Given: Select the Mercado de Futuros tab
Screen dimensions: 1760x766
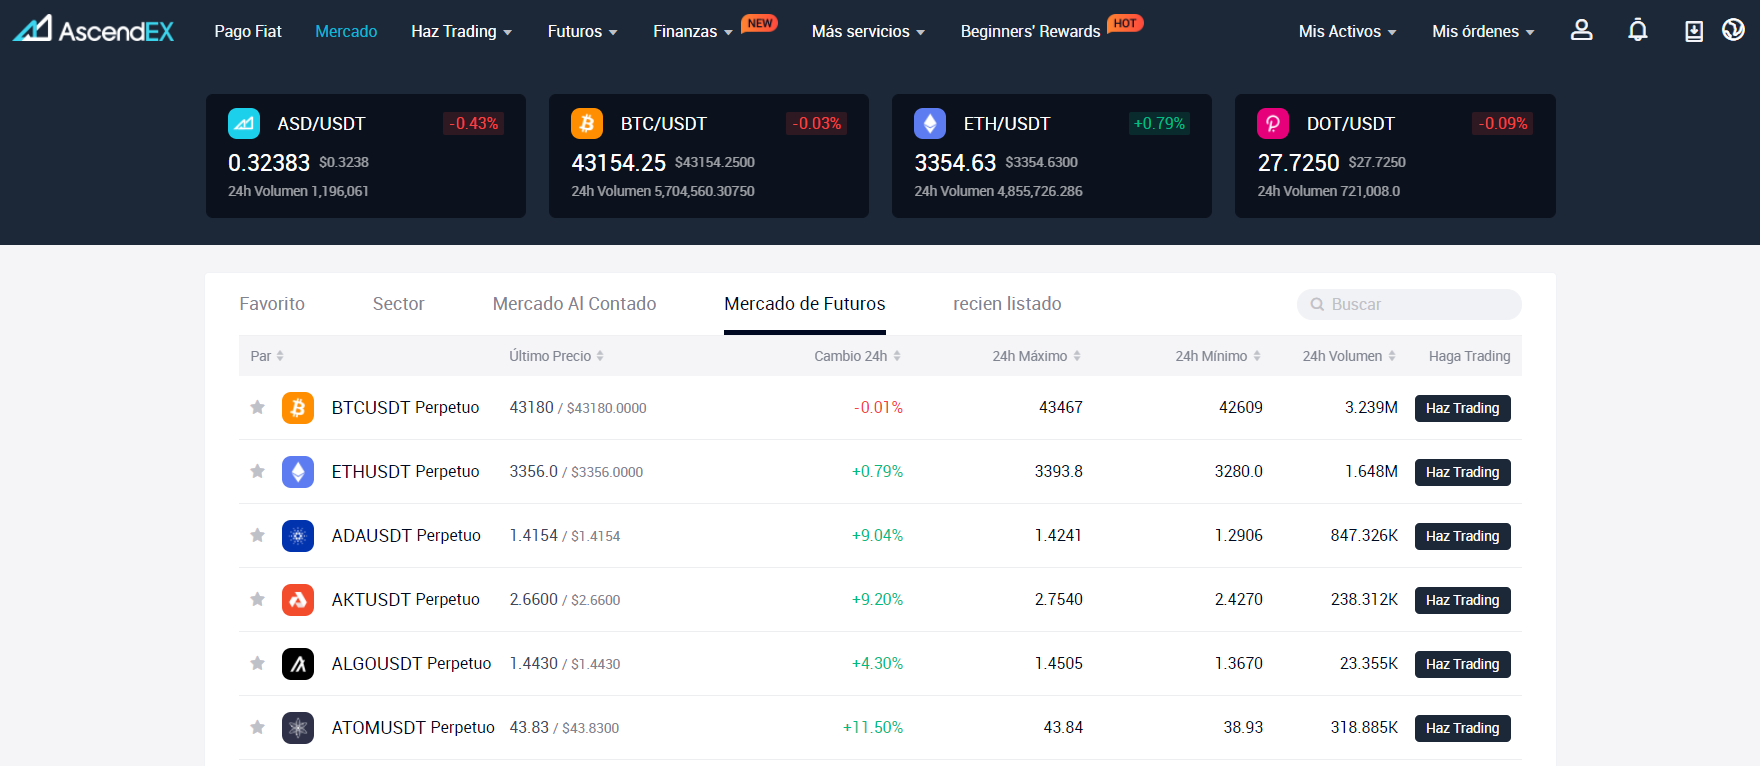Looking at the screenshot, I should pos(805,304).
